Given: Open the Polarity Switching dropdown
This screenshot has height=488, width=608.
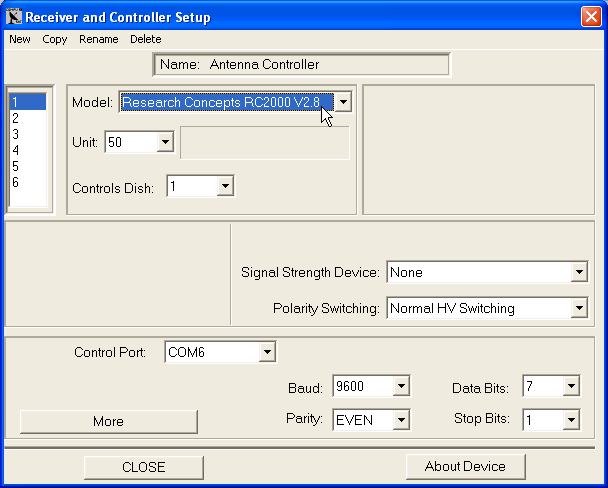Looking at the screenshot, I should click(487, 308).
